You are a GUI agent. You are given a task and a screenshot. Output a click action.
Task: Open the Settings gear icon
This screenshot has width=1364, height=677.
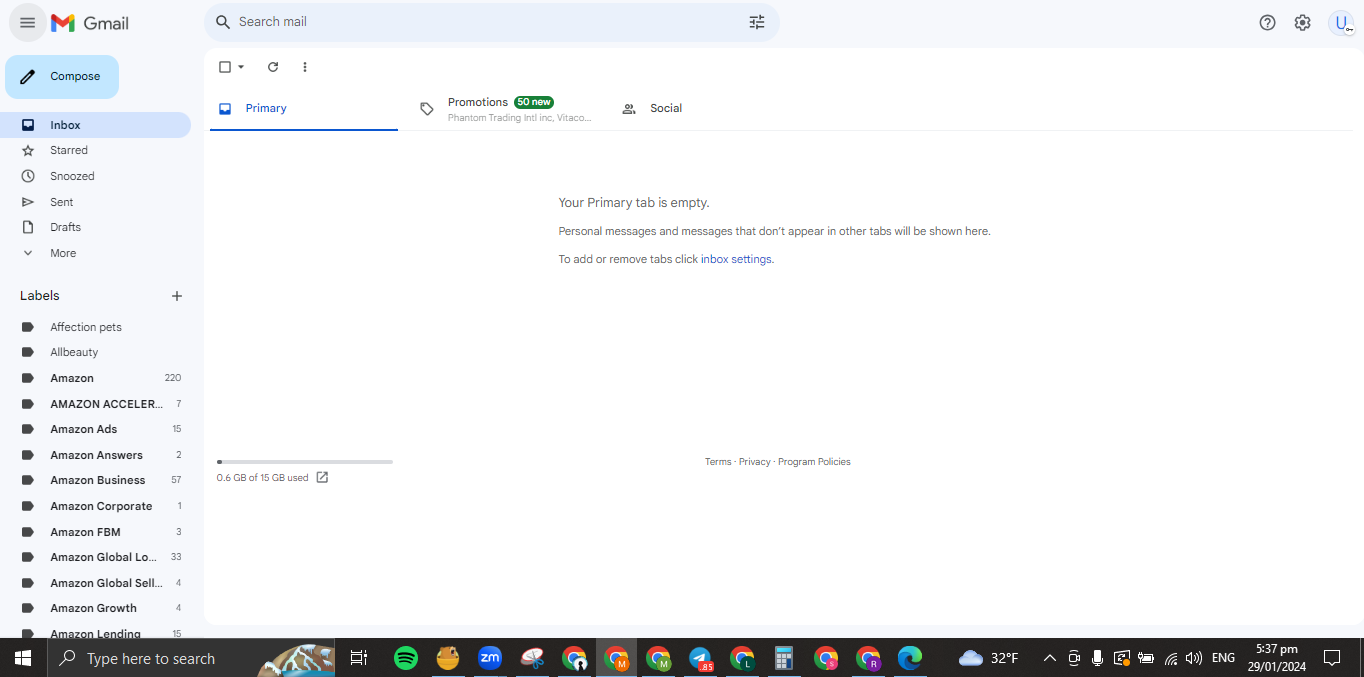coord(1302,23)
